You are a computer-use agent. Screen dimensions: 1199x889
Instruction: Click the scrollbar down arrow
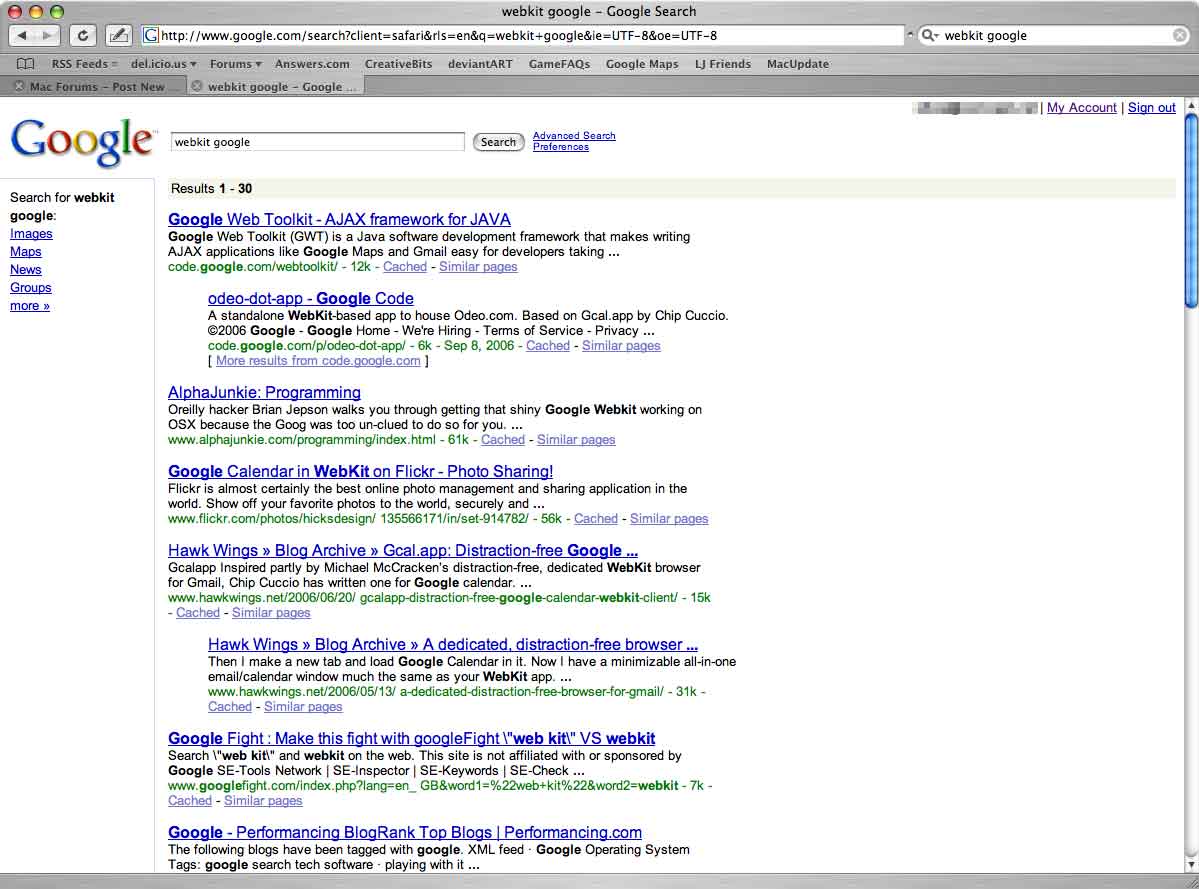[x=1191, y=865]
